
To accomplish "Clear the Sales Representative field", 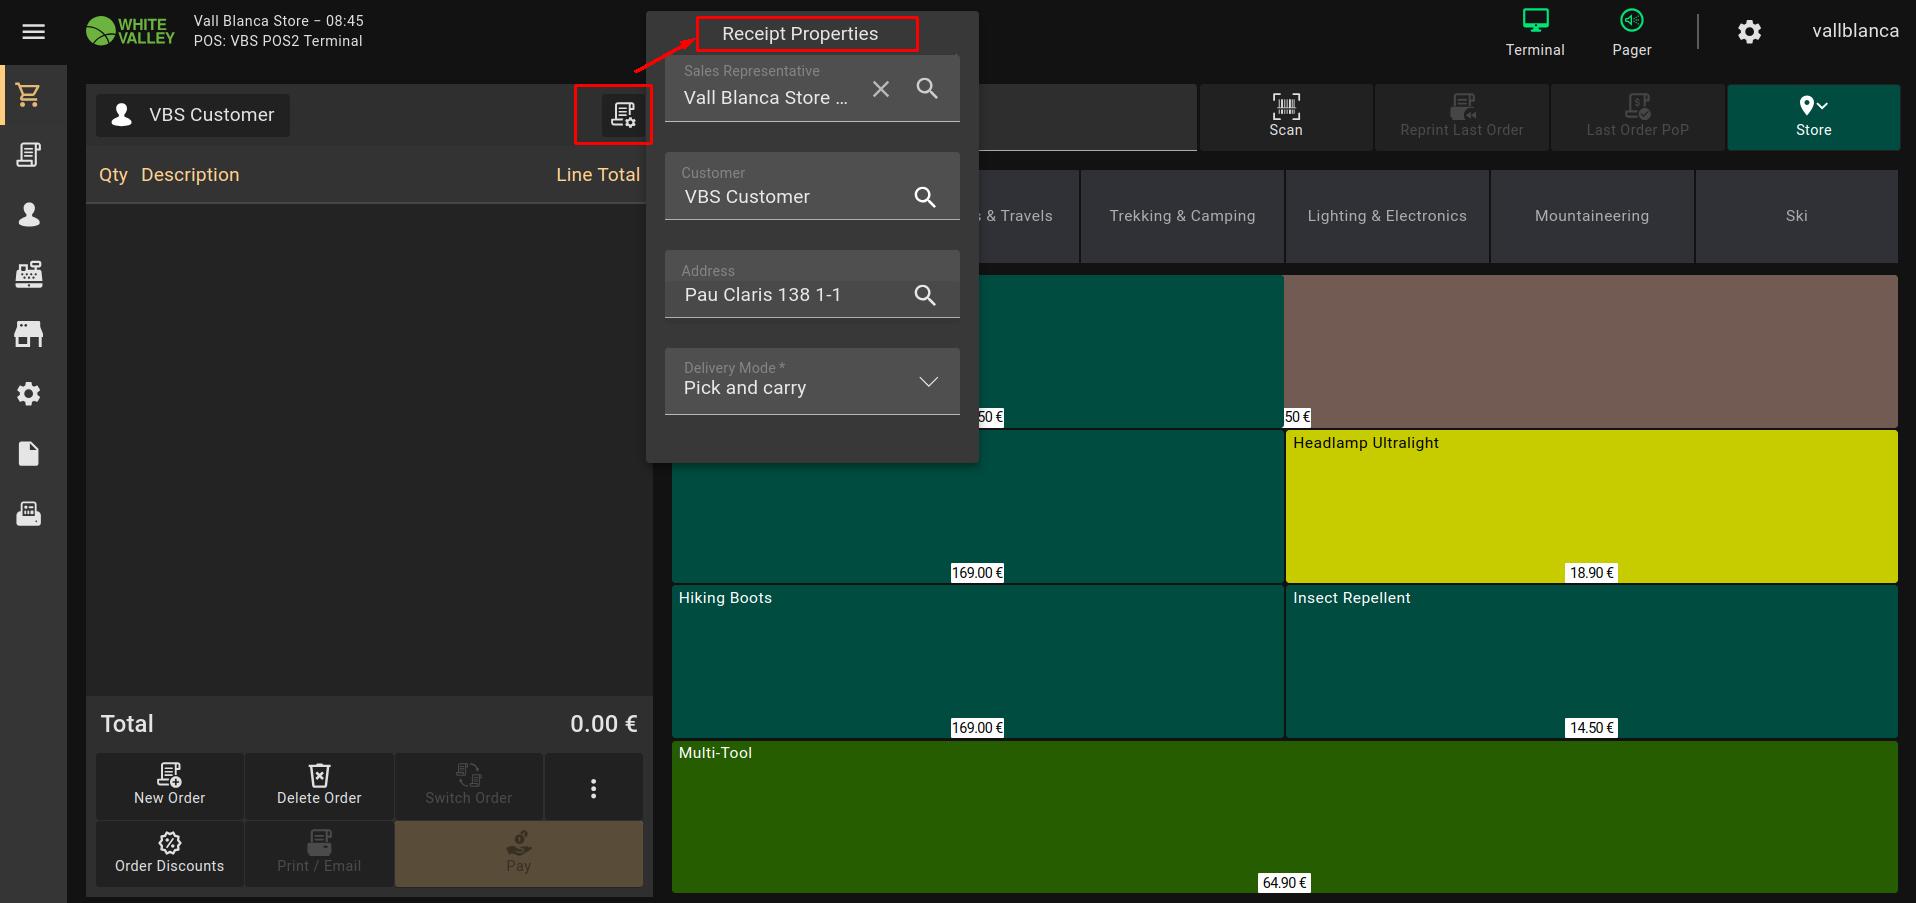I will [880, 89].
